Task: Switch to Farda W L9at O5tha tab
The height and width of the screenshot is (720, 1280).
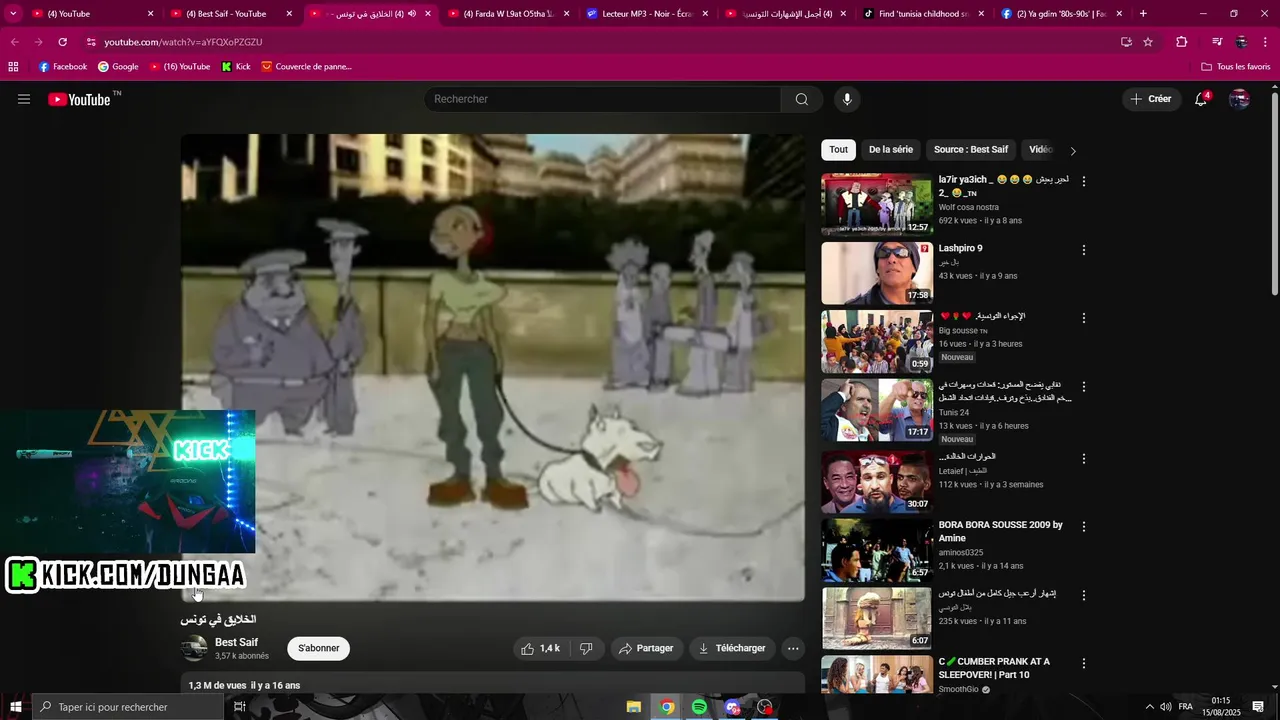Action: (x=507, y=14)
